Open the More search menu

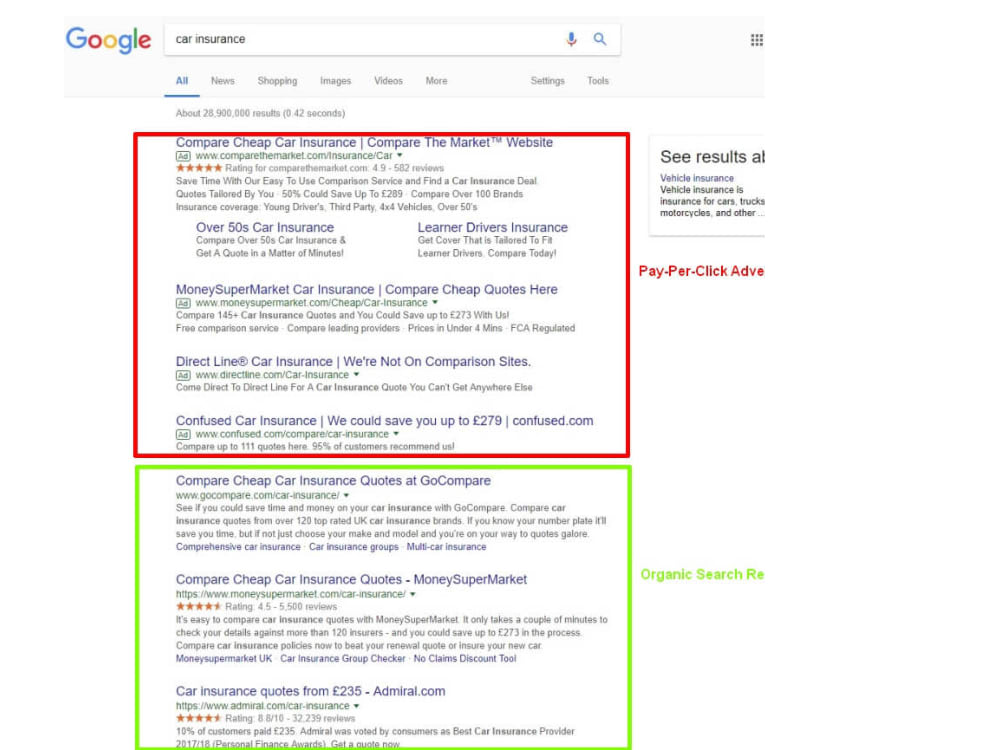coord(436,81)
